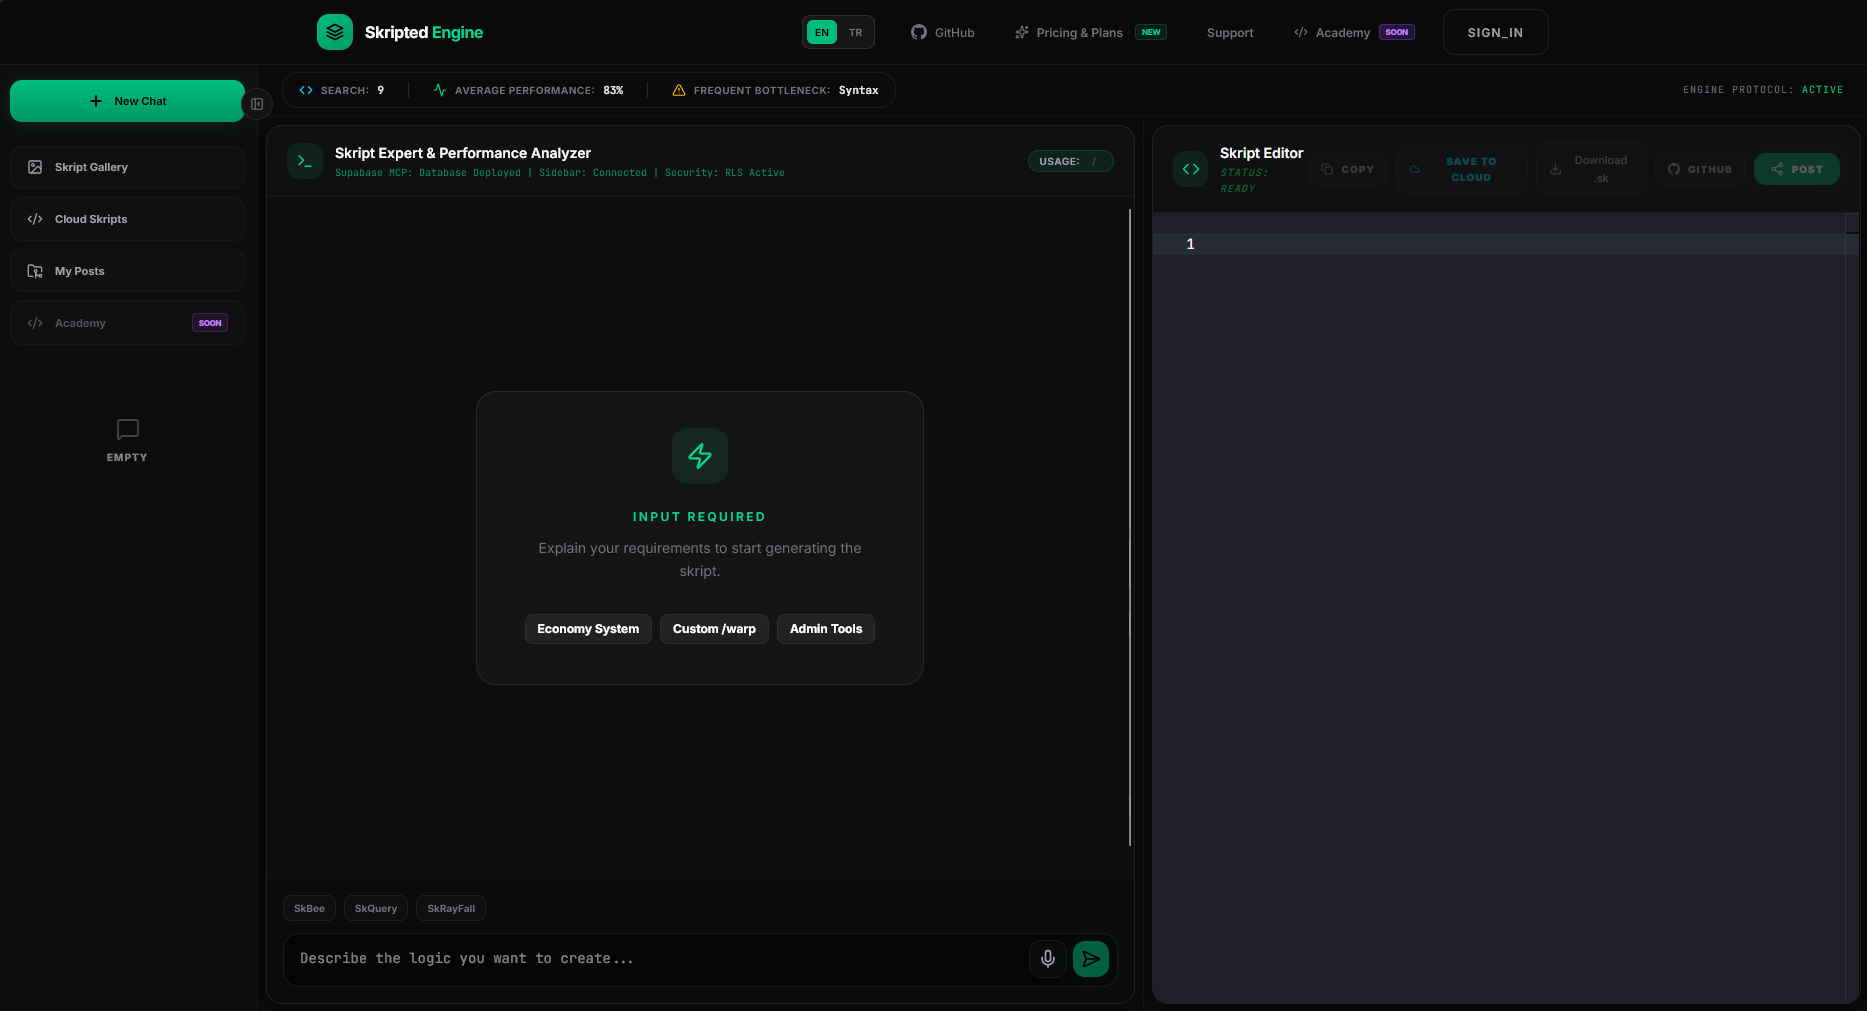Open Skript Gallery in the sidebar
This screenshot has width=1867, height=1011.
coord(127,167)
